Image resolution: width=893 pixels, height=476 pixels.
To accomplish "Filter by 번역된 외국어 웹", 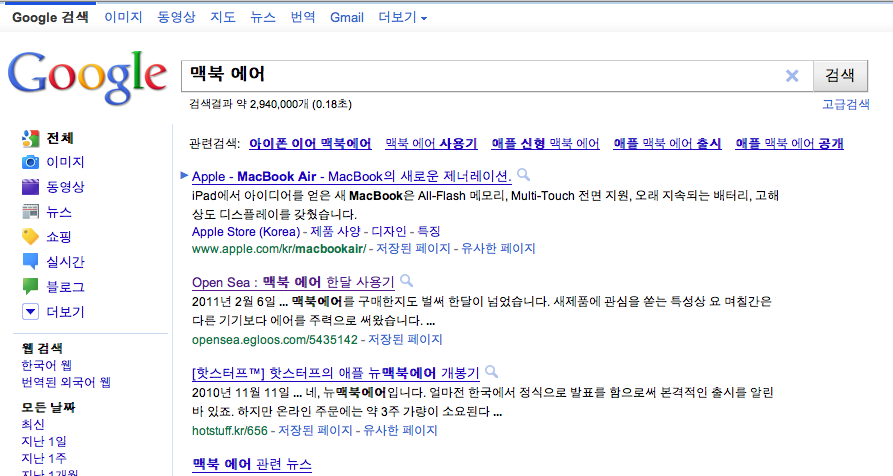I will 66,383.
